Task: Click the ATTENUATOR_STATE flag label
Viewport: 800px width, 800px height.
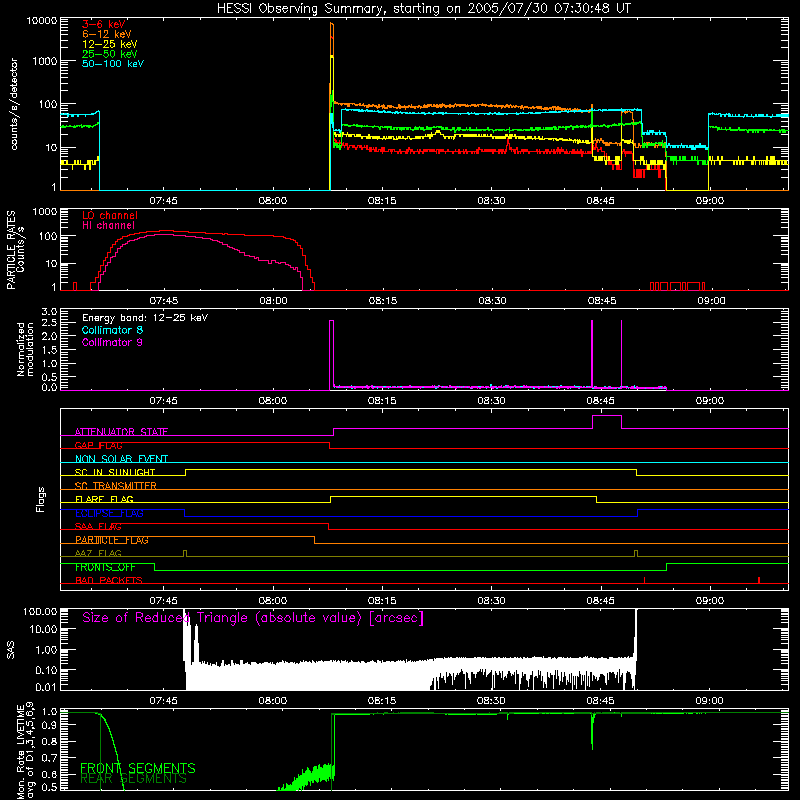Action: click(121, 432)
